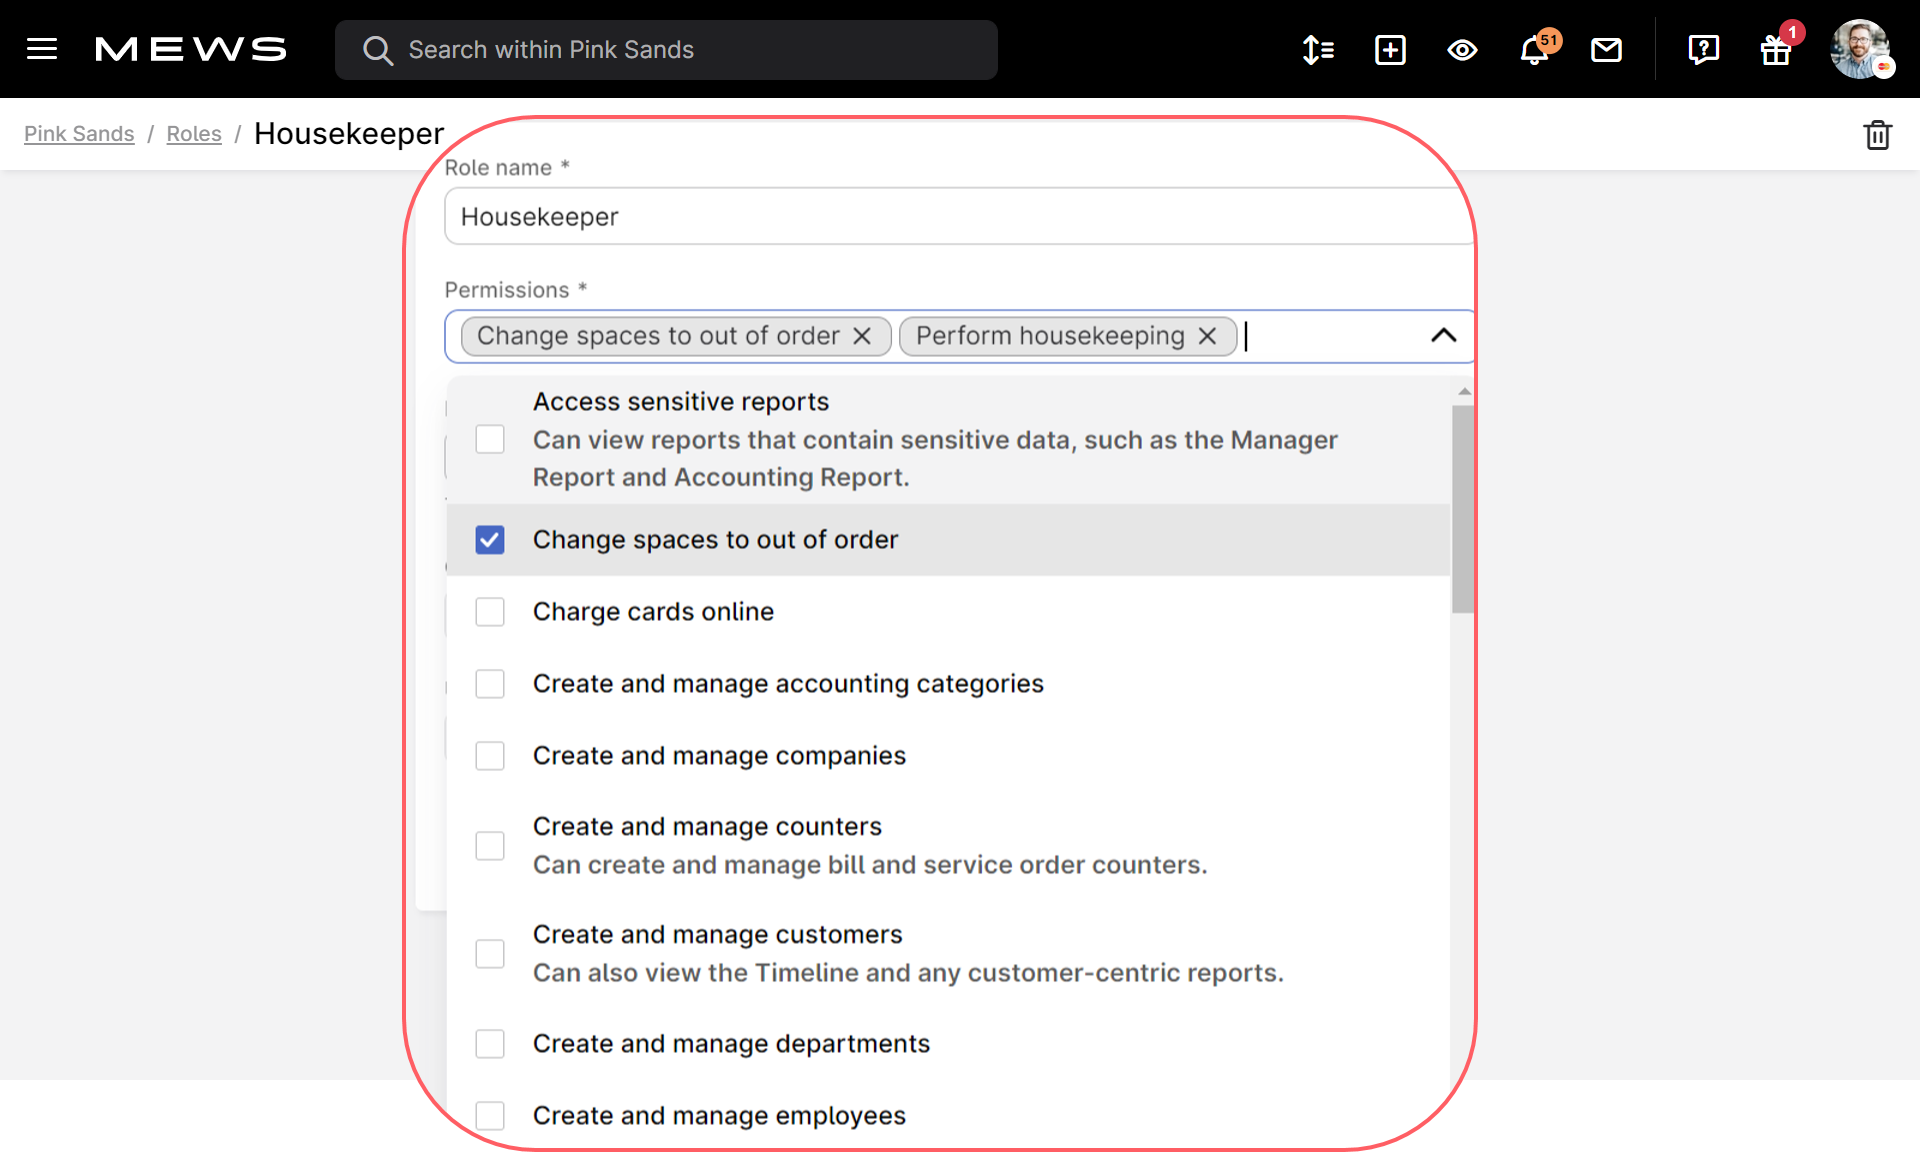This screenshot has height=1176, width=1920.
Task: Go to Pink Sands breadcrumb link
Action: [x=79, y=134]
